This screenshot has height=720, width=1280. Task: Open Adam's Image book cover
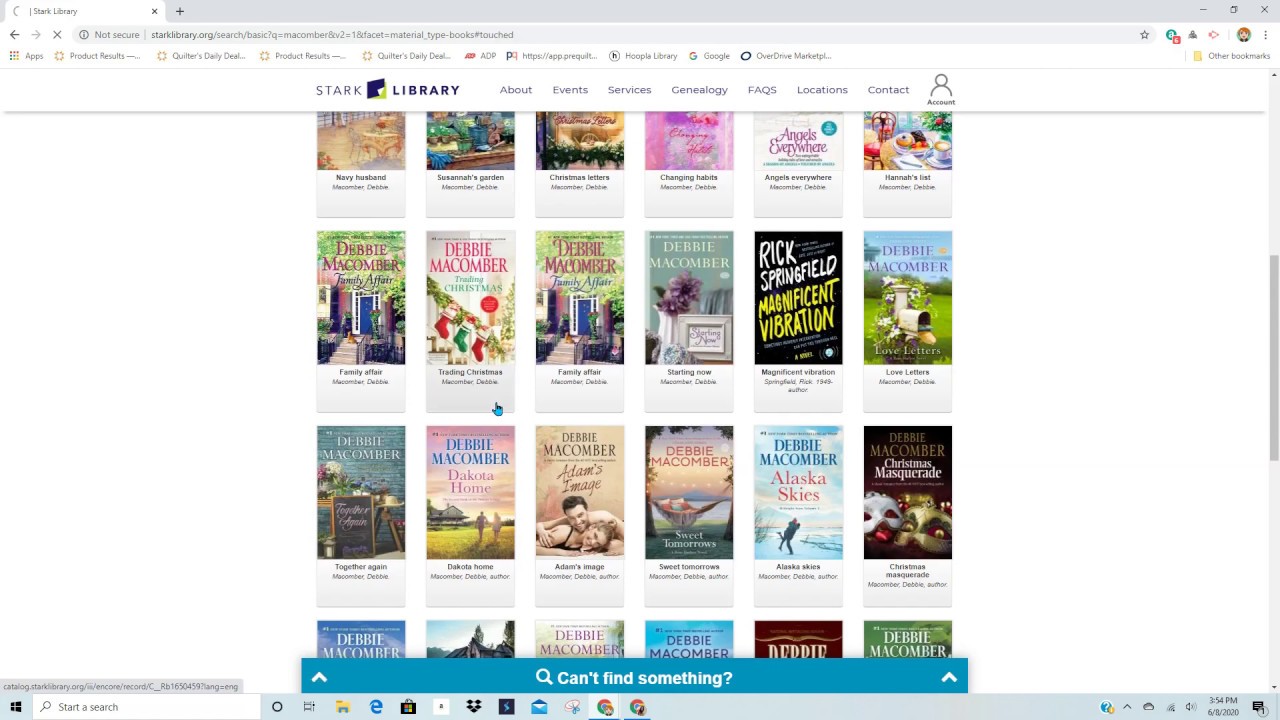pyautogui.click(x=579, y=493)
